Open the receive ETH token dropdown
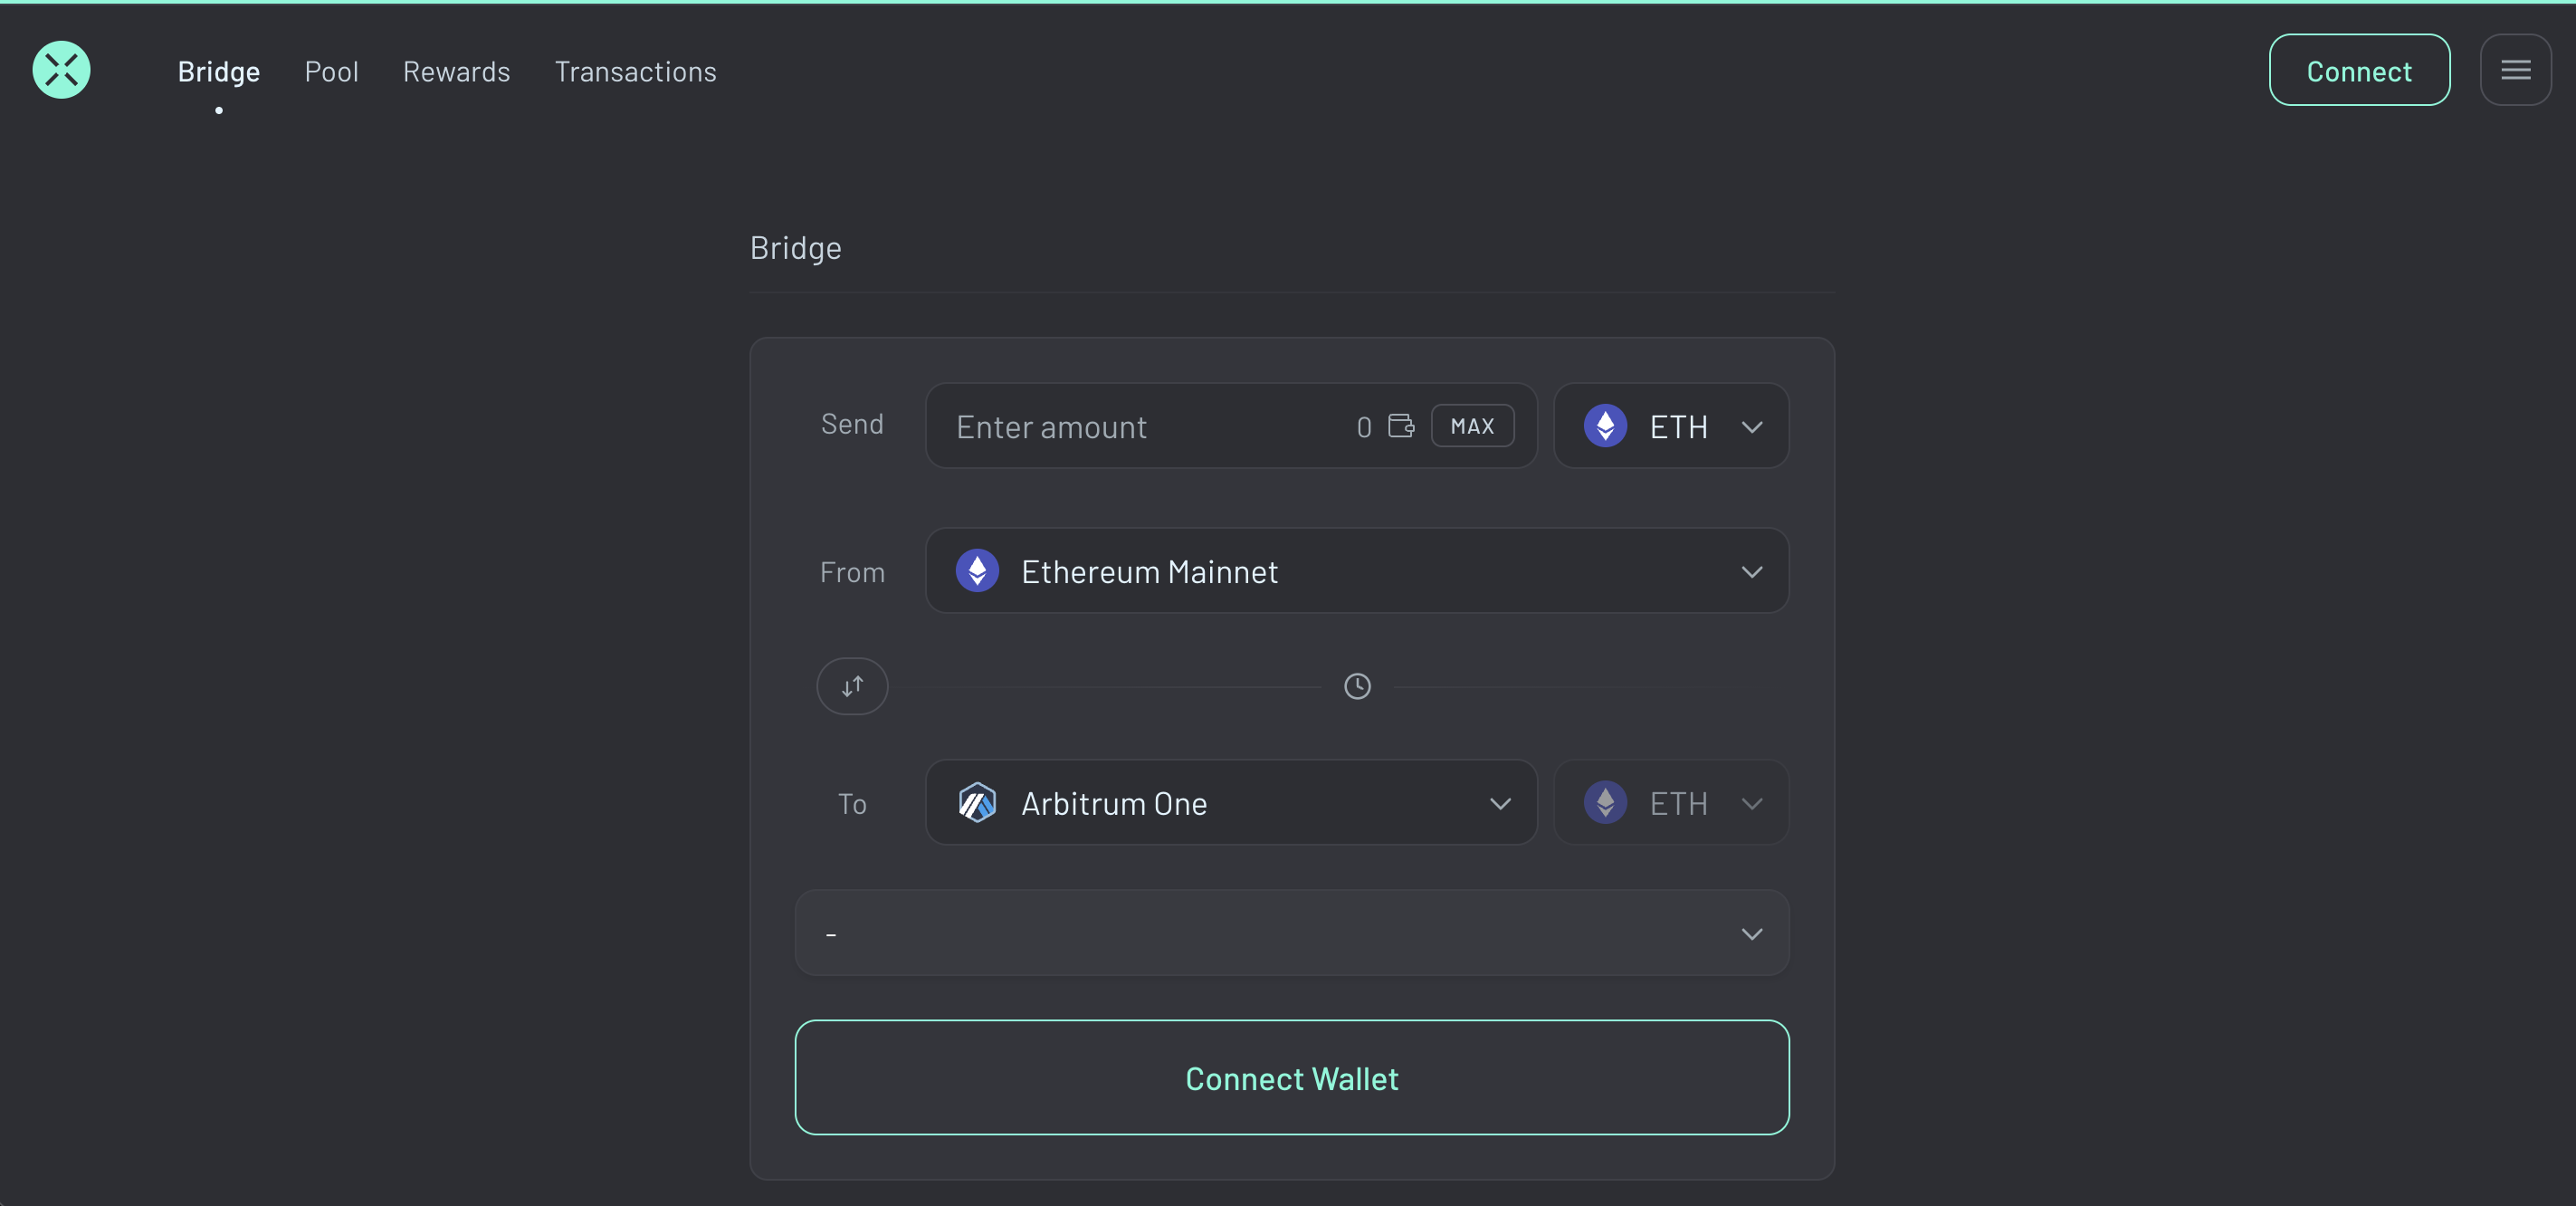The image size is (2576, 1206). tap(1751, 804)
